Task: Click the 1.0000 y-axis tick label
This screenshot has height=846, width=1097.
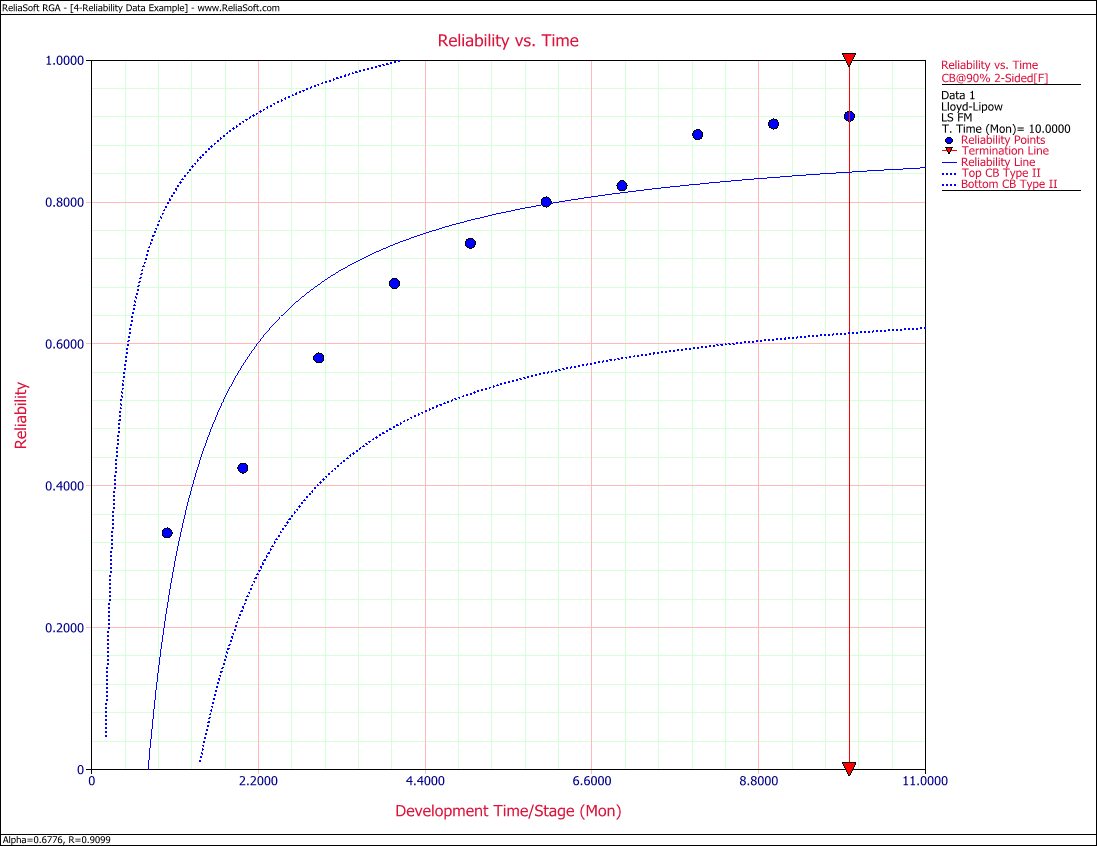Action: coord(65,60)
